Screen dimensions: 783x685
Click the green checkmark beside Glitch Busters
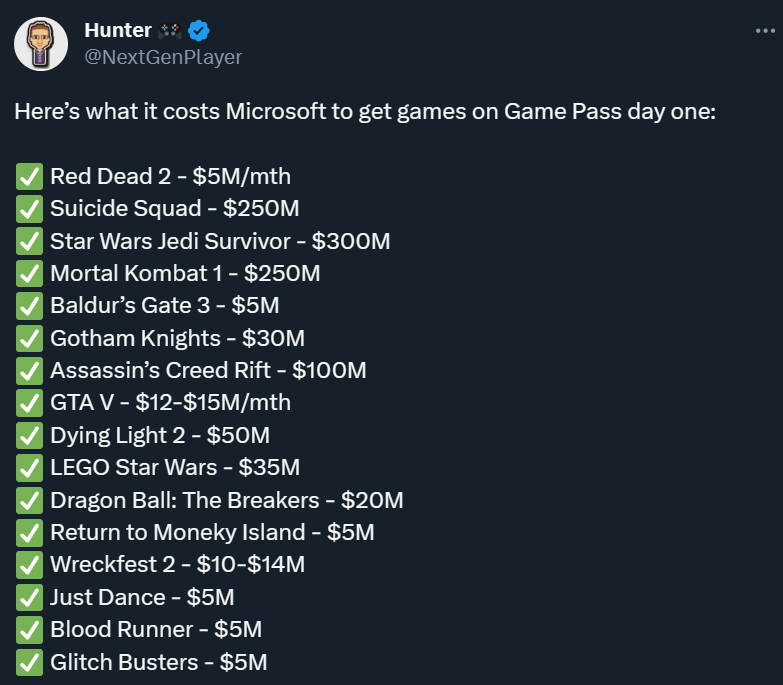[29, 661]
